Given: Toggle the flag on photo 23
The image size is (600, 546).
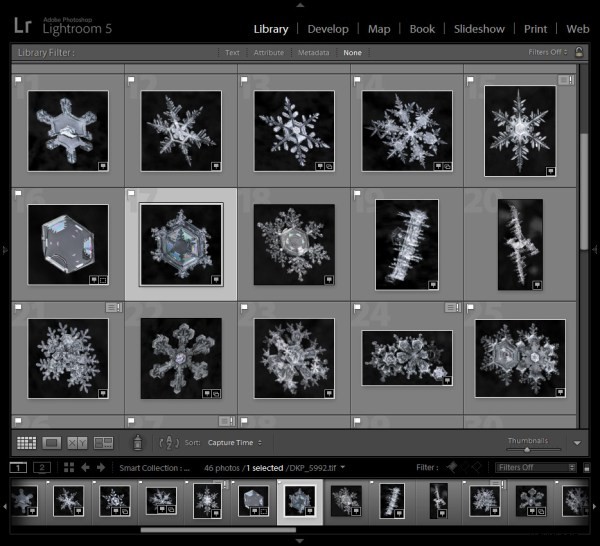Looking at the screenshot, I should (244, 307).
